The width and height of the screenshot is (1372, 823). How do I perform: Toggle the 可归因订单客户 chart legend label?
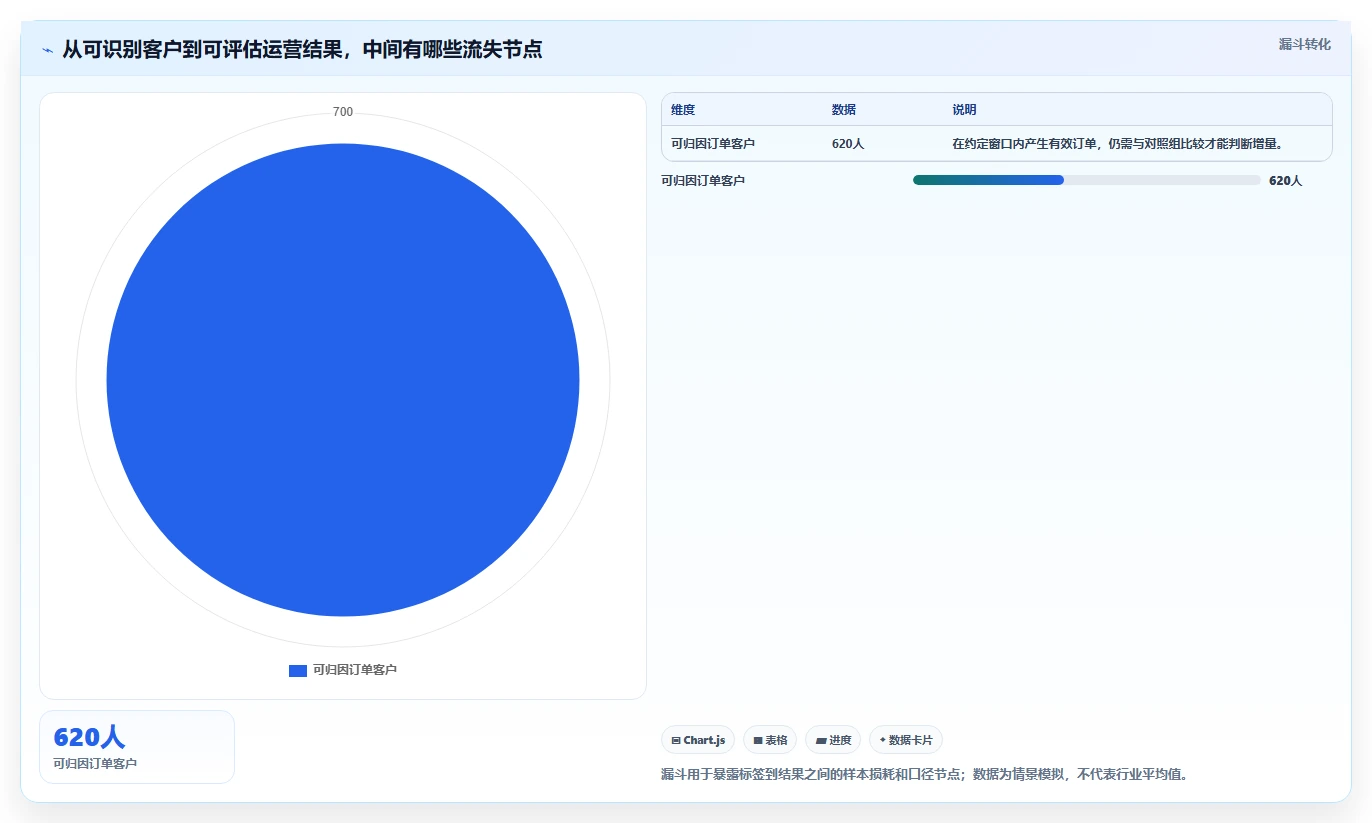355,670
